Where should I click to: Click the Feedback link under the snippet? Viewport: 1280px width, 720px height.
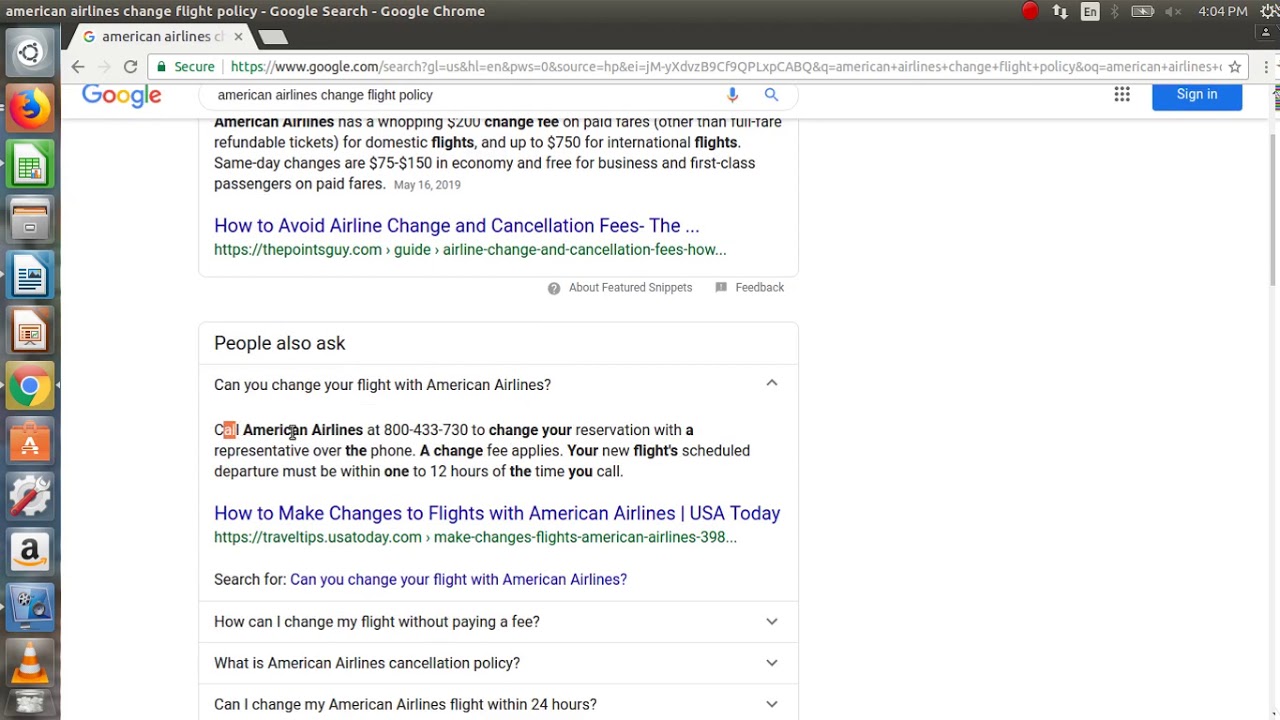759,288
